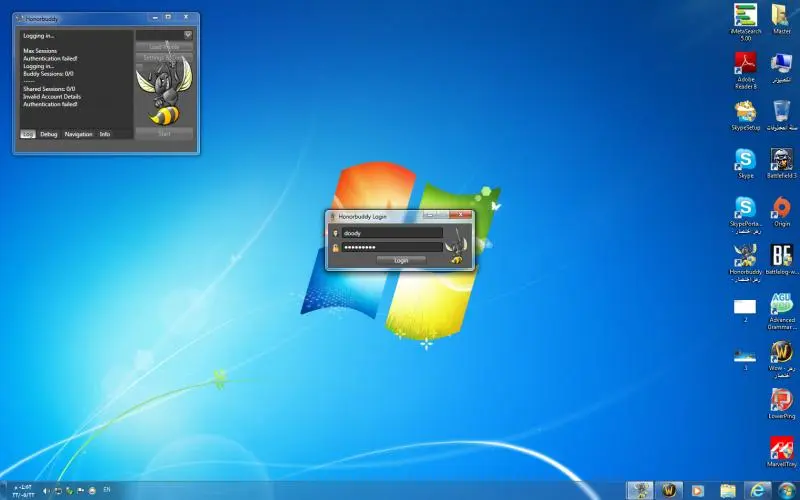The height and width of the screenshot is (500, 800).
Task: Open the Windows Start orb
Action: coord(787,490)
